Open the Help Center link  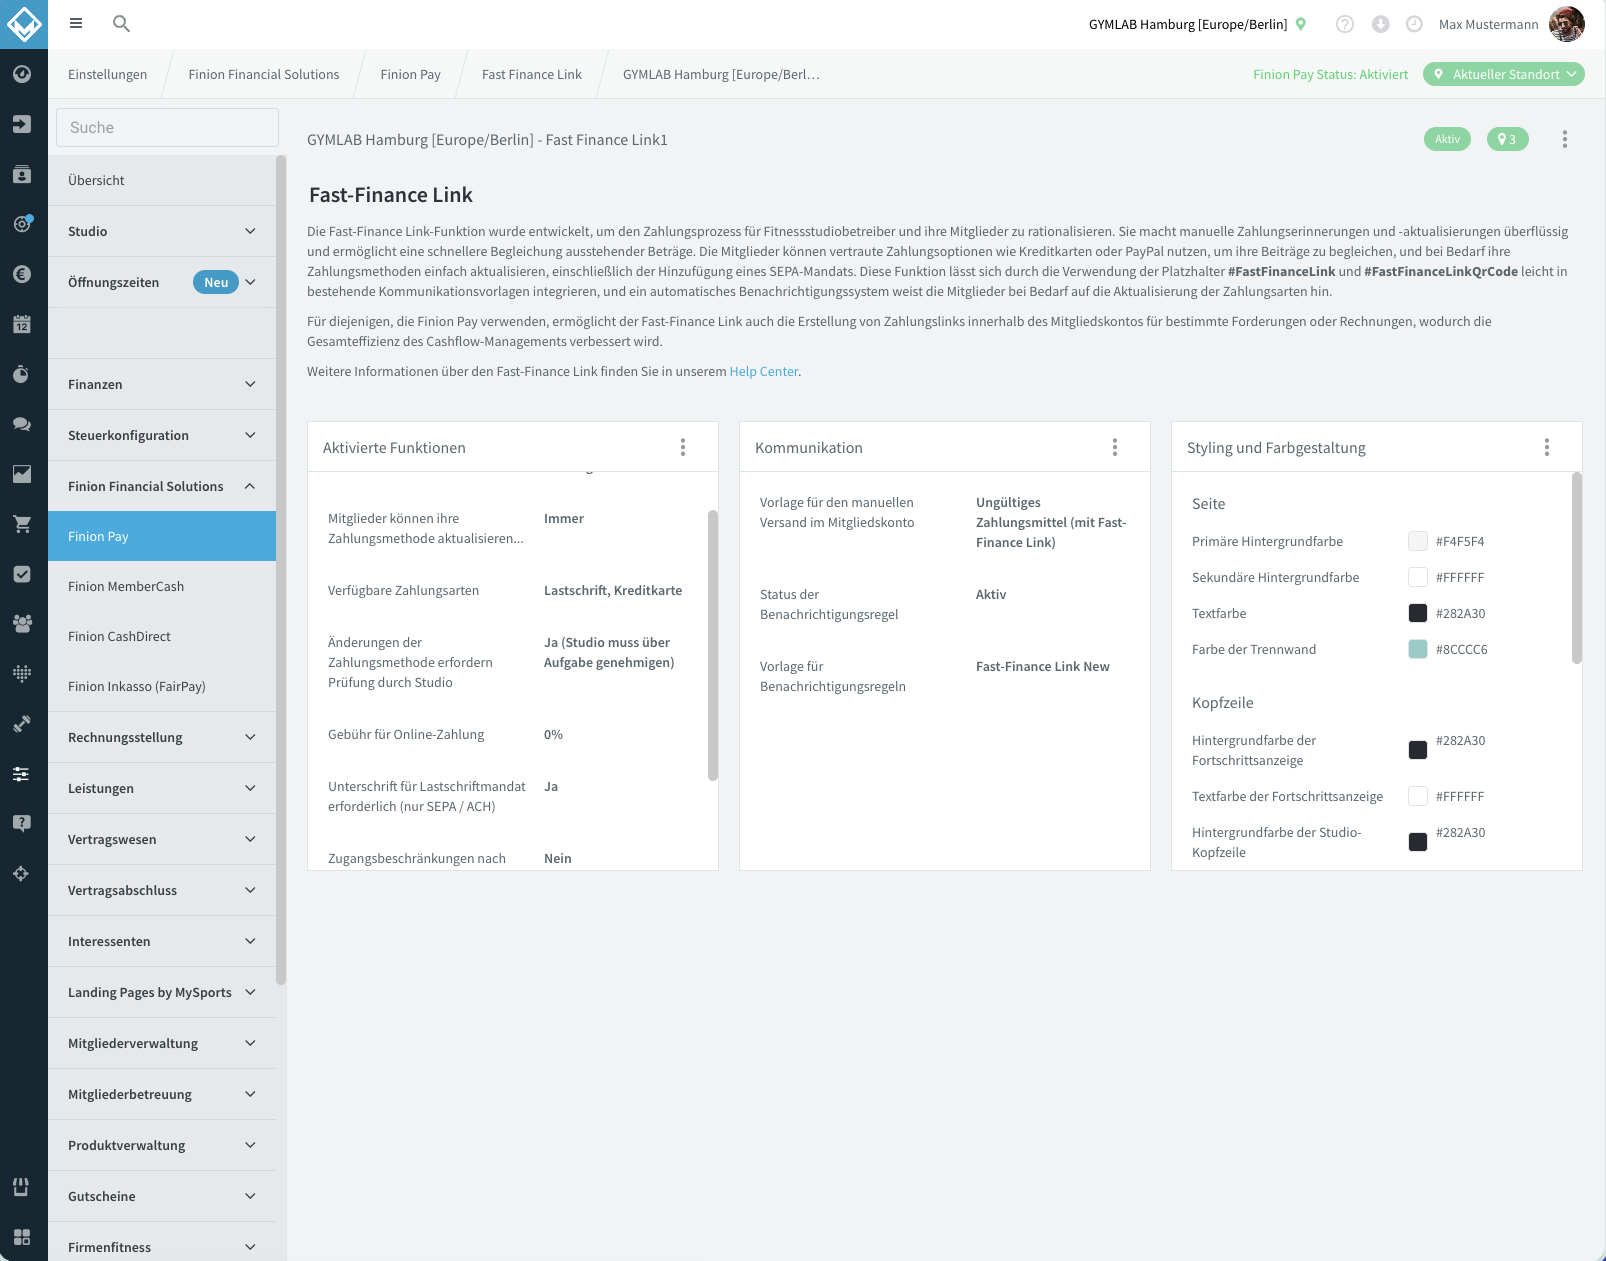click(764, 371)
